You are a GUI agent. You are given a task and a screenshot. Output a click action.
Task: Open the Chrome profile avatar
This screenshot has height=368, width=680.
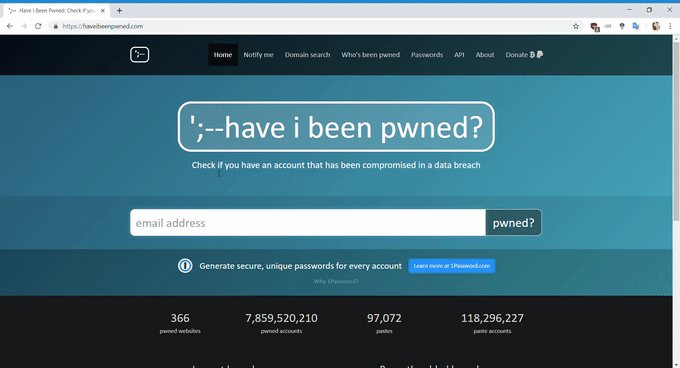656,26
